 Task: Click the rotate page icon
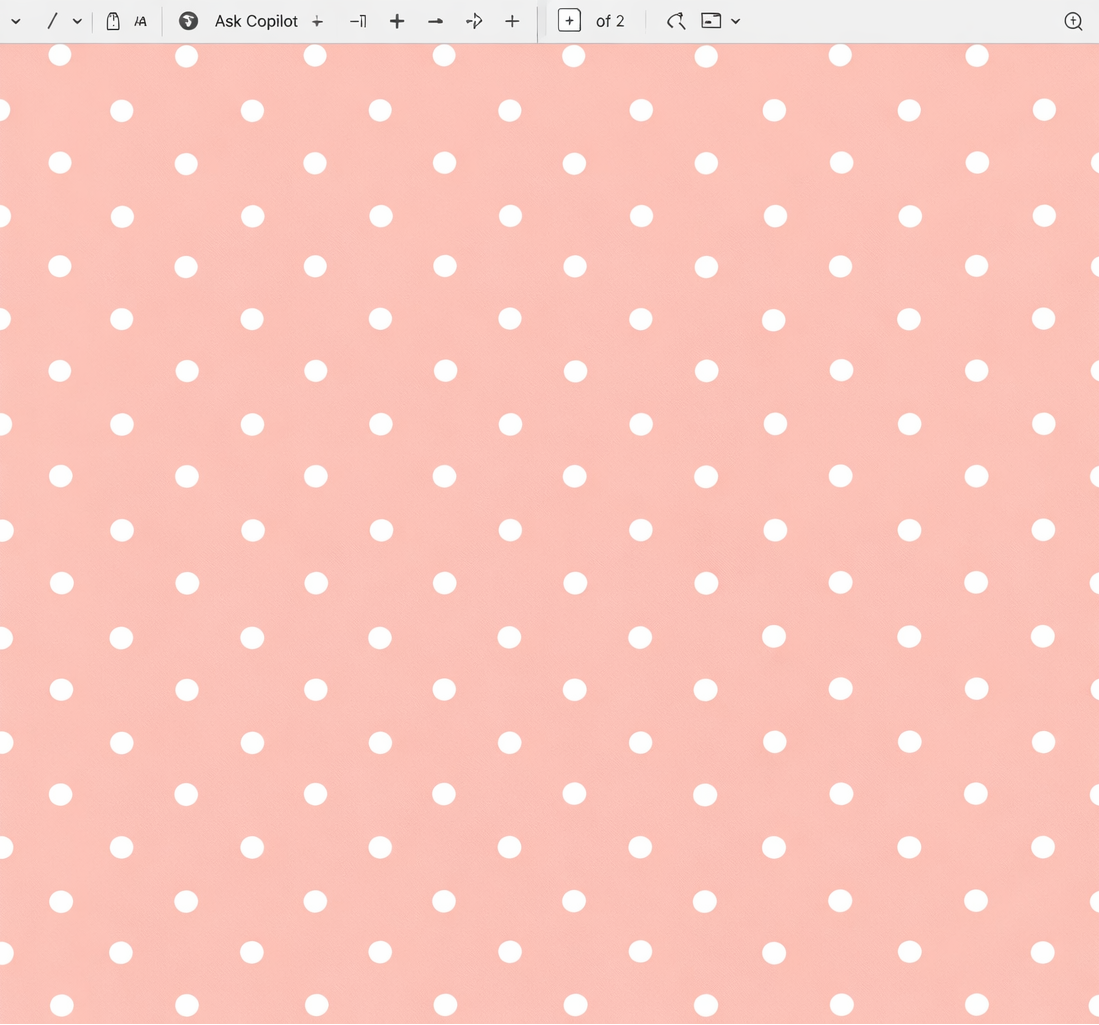[676, 21]
